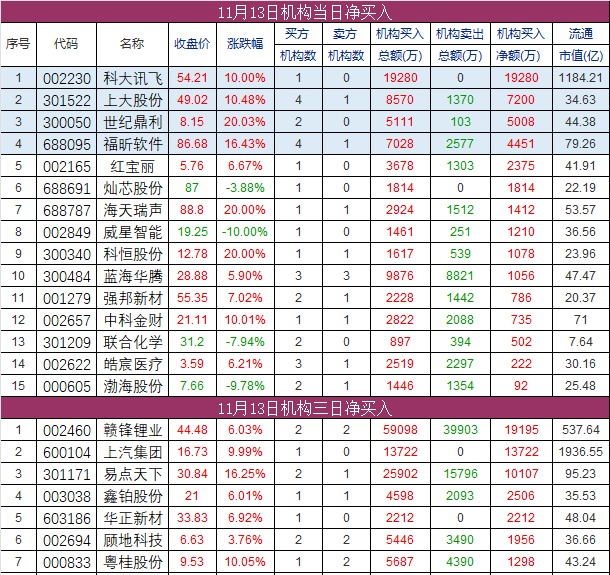Select closing price 3.59

(x=192, y=364)
